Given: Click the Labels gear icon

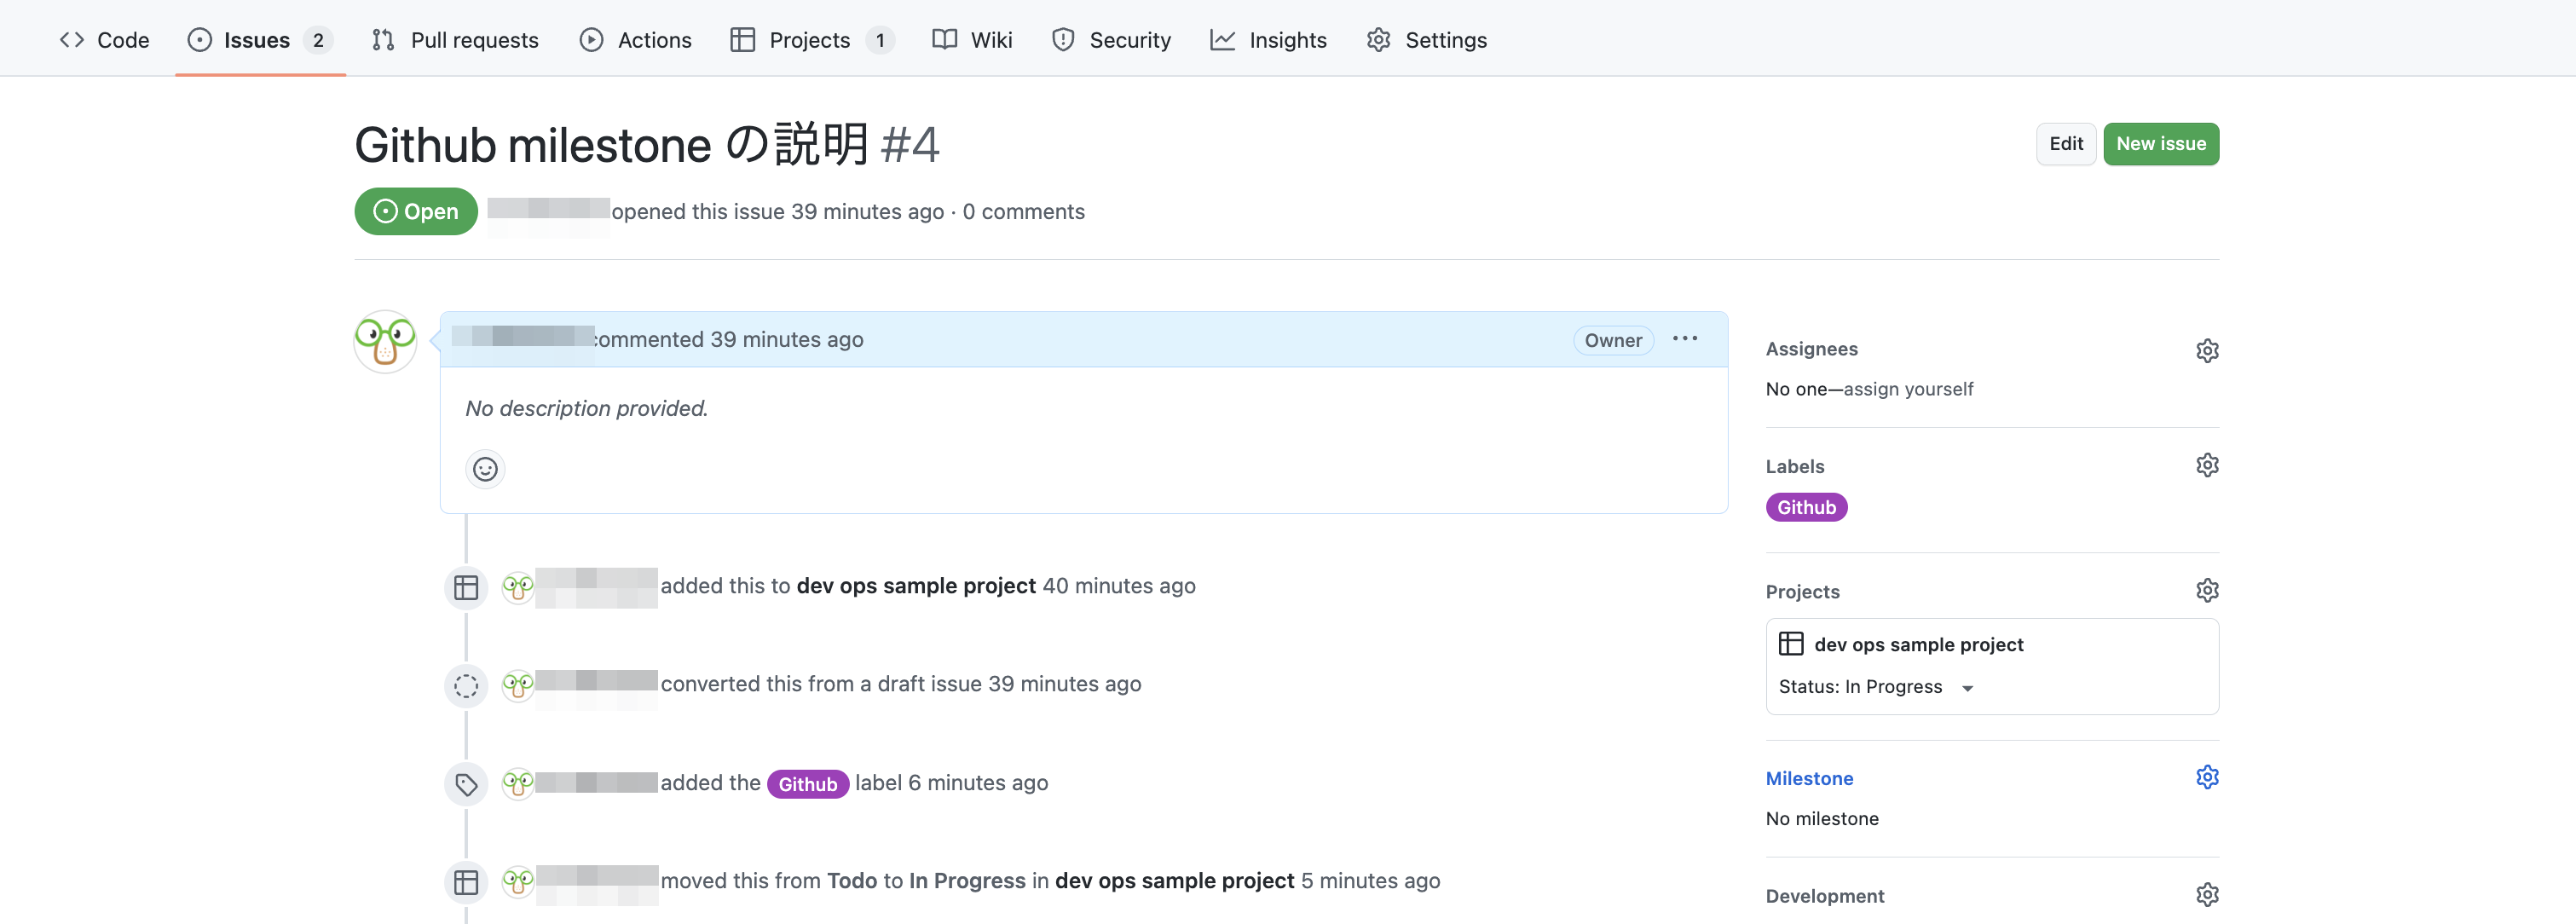Looking at the screenshot, I should [x=2206, y=466].
